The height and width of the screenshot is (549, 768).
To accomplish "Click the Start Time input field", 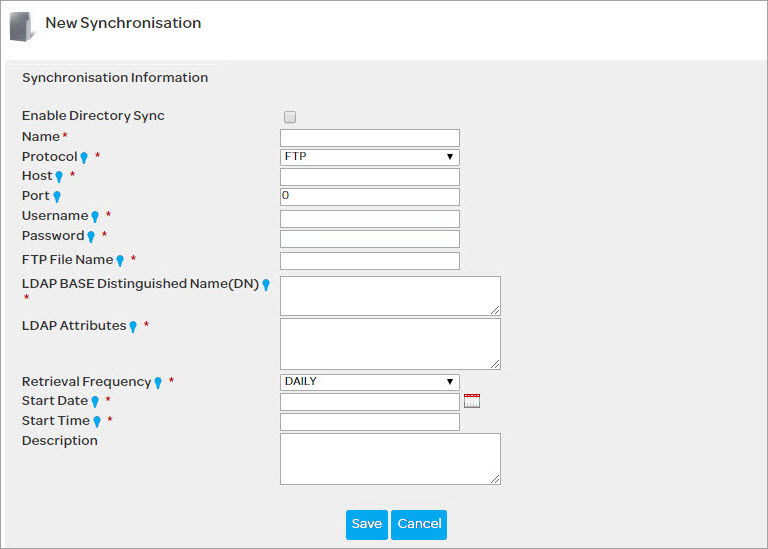I will coord(369,422).
